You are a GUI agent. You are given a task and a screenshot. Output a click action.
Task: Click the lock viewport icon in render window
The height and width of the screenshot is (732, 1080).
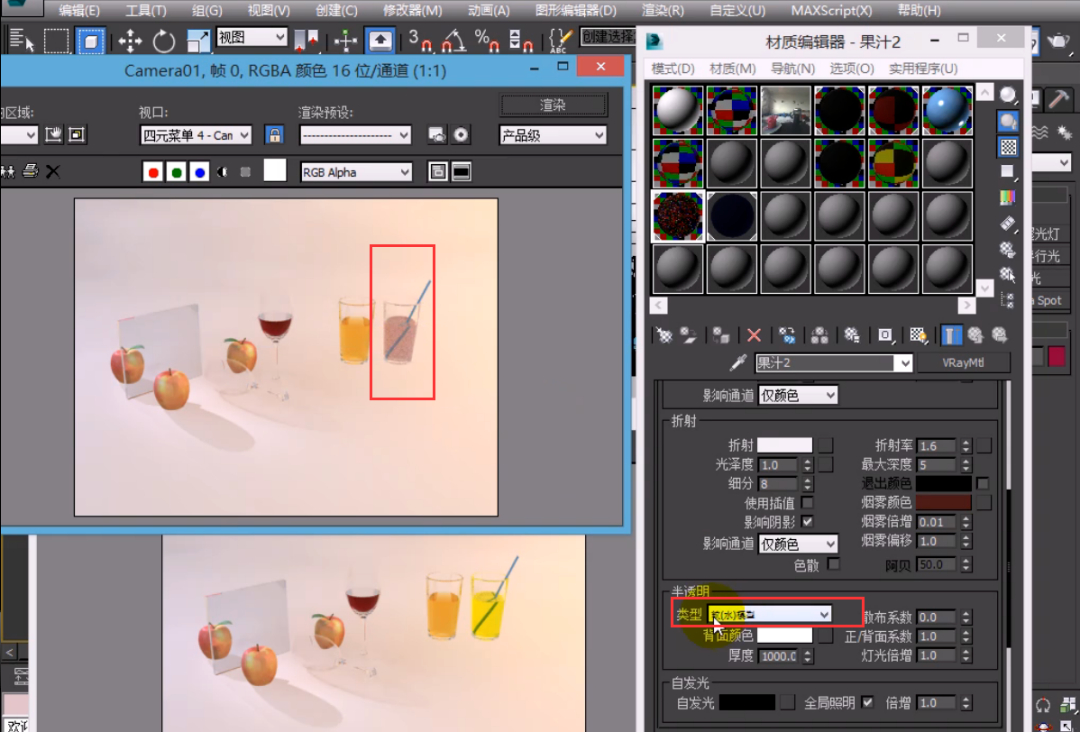click(x=273, y=135)
